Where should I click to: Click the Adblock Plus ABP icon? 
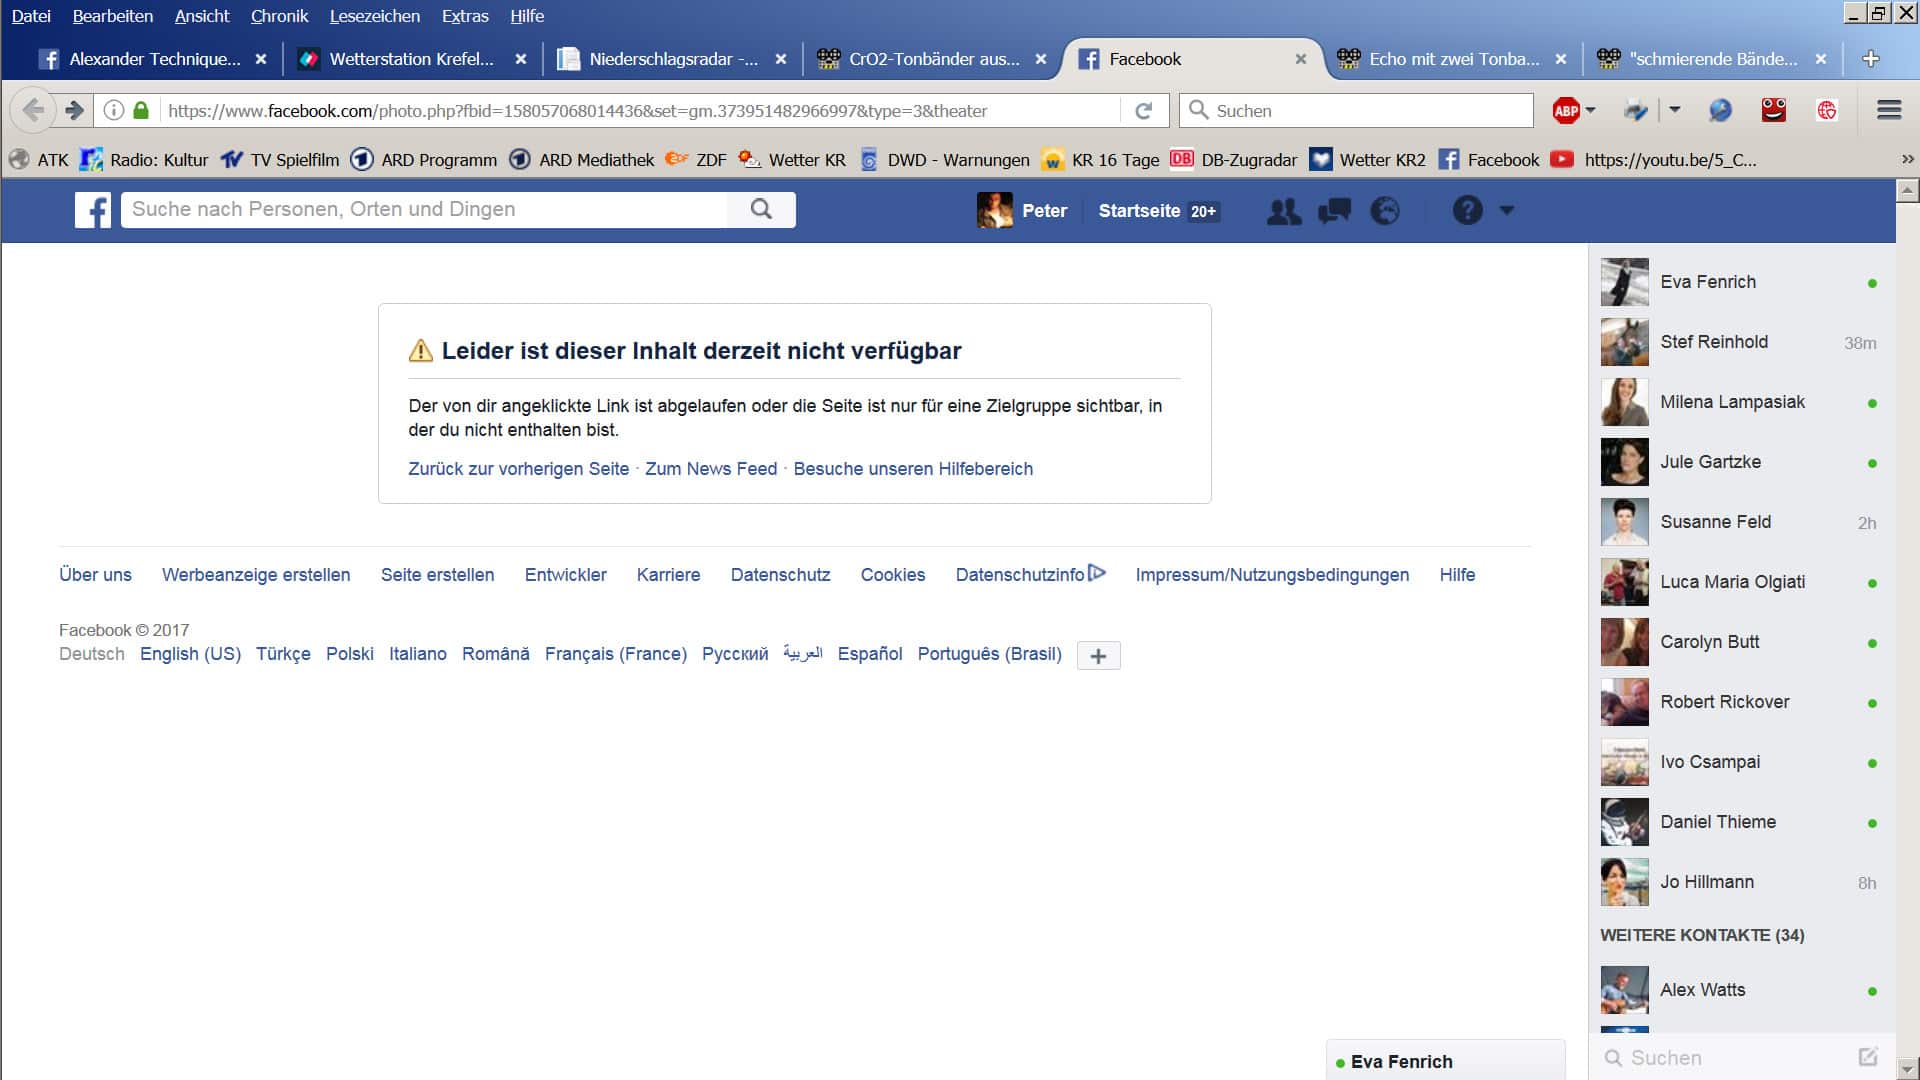(1565, 111)
